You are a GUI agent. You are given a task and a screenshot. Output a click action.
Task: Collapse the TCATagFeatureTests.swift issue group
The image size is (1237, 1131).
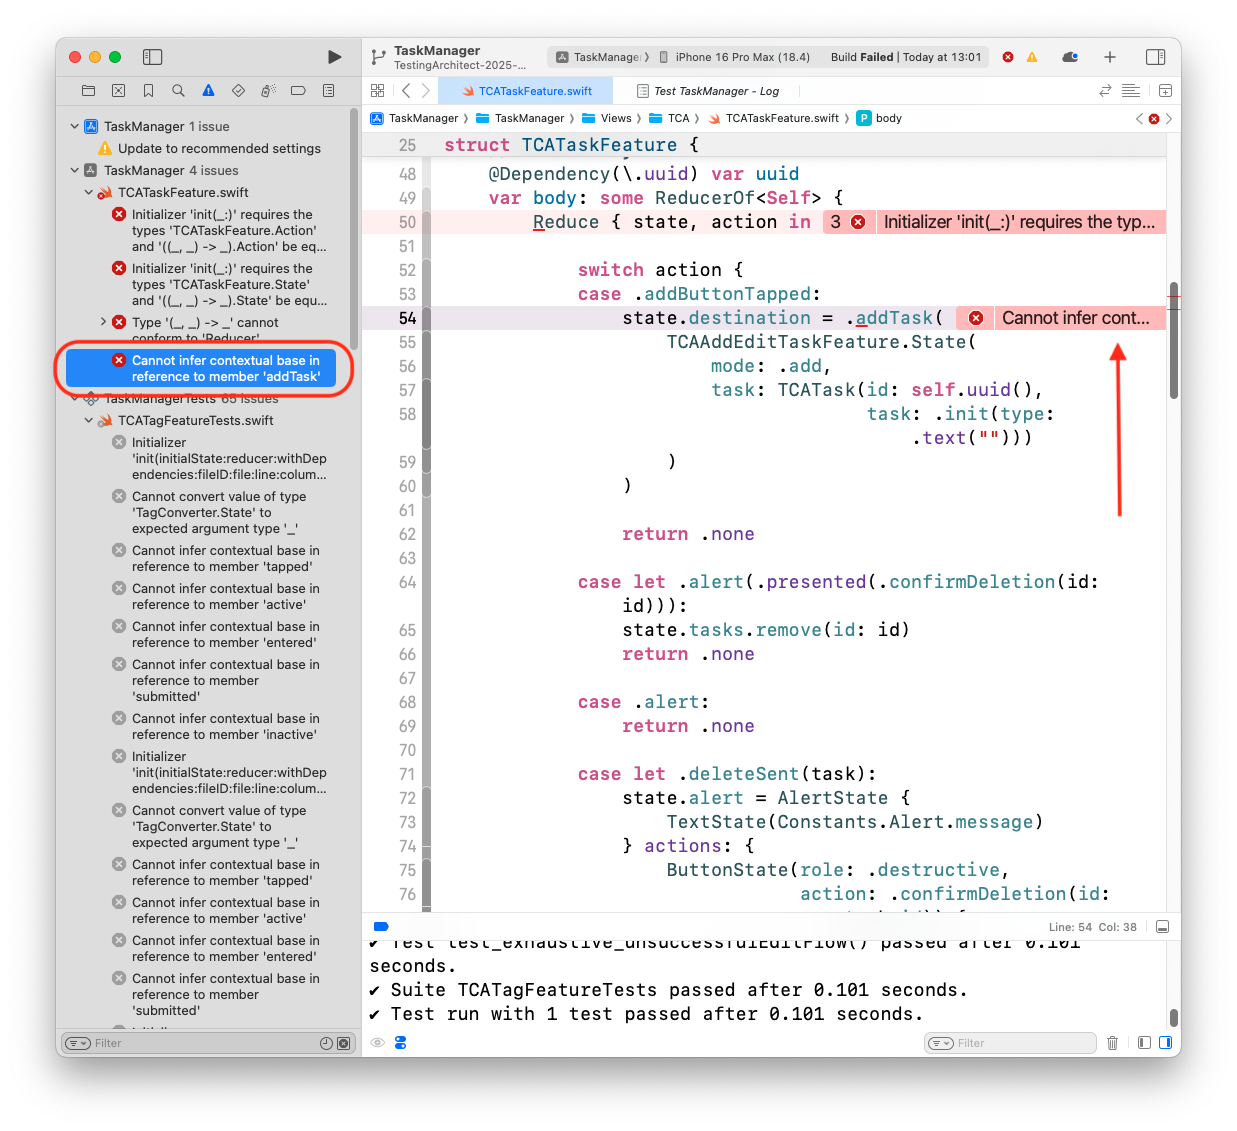pos(89,421)
